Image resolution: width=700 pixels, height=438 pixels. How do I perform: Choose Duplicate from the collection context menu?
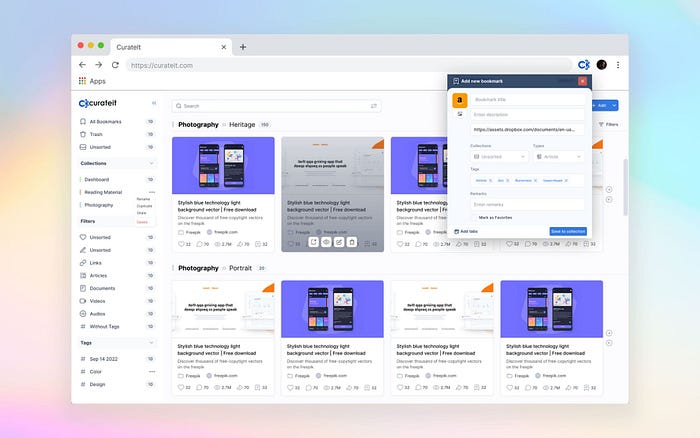[x=144, y=206]
